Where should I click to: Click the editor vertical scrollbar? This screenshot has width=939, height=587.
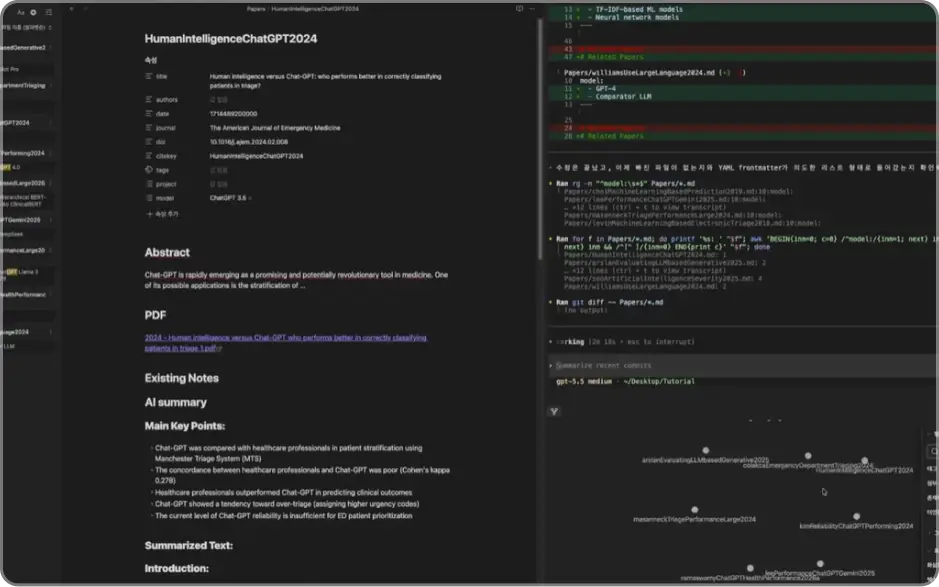coord(540,141)
